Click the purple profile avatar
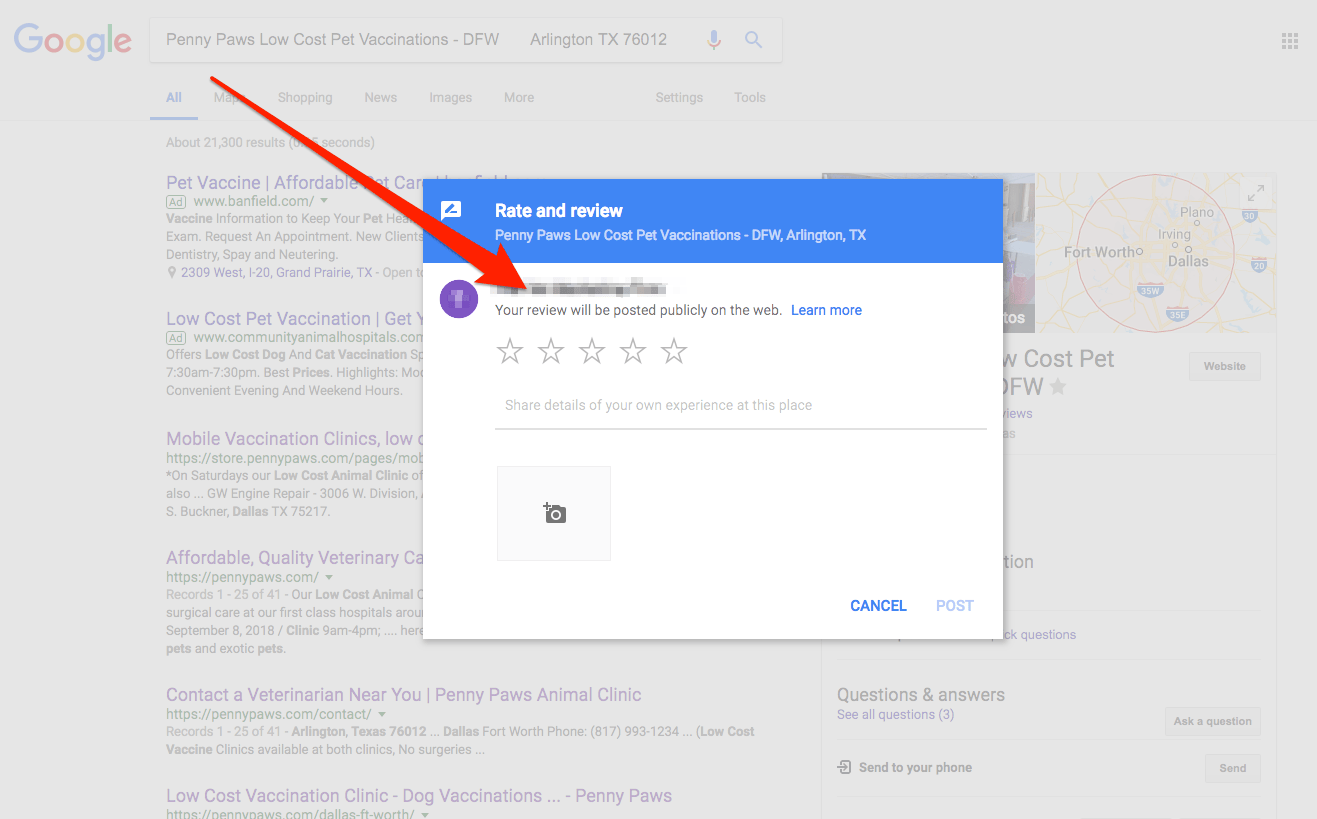Image resolution: width=1317 pixels, height=819 pixels. tap(459, 299)
